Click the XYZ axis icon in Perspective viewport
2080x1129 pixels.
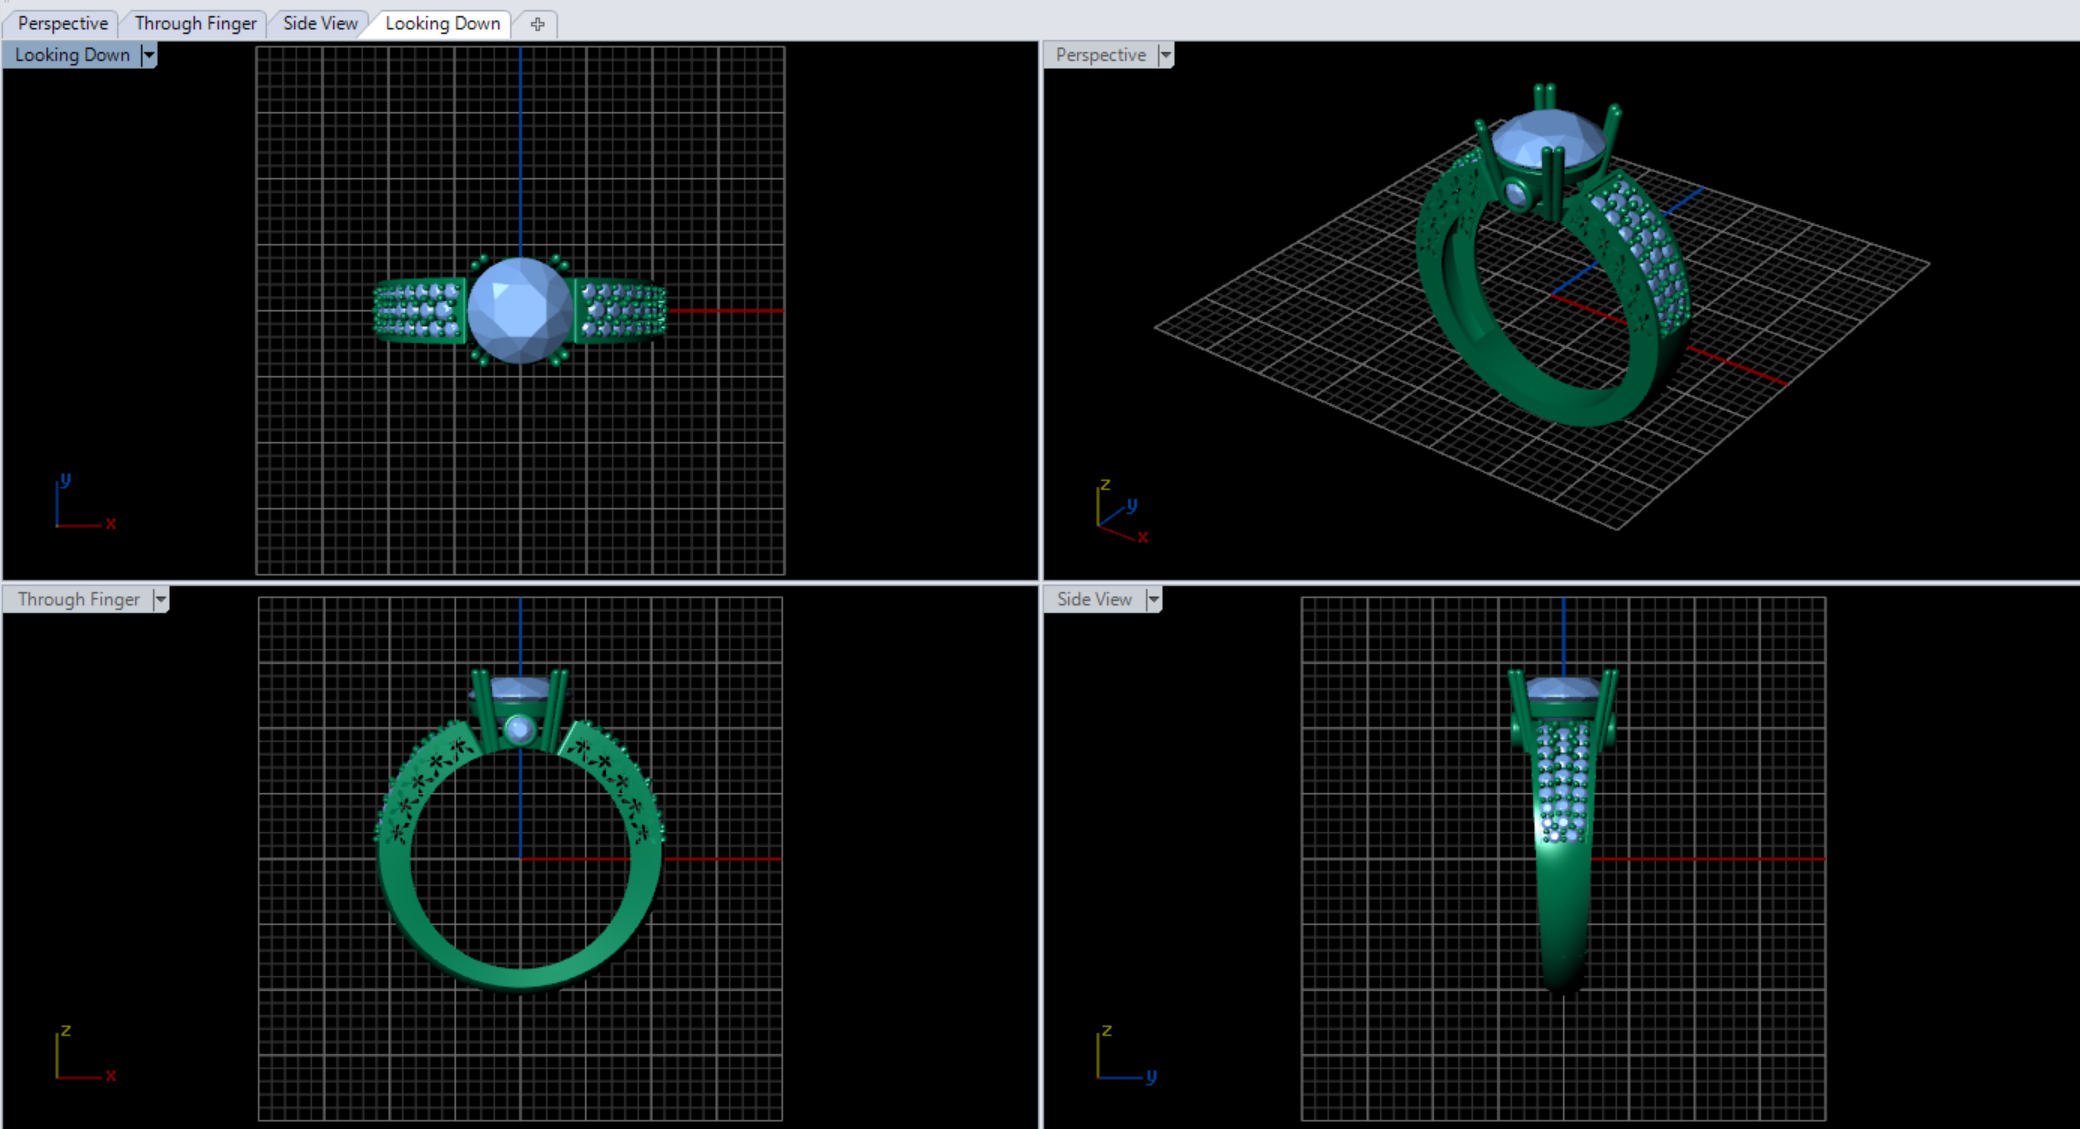click(1120, 512)
